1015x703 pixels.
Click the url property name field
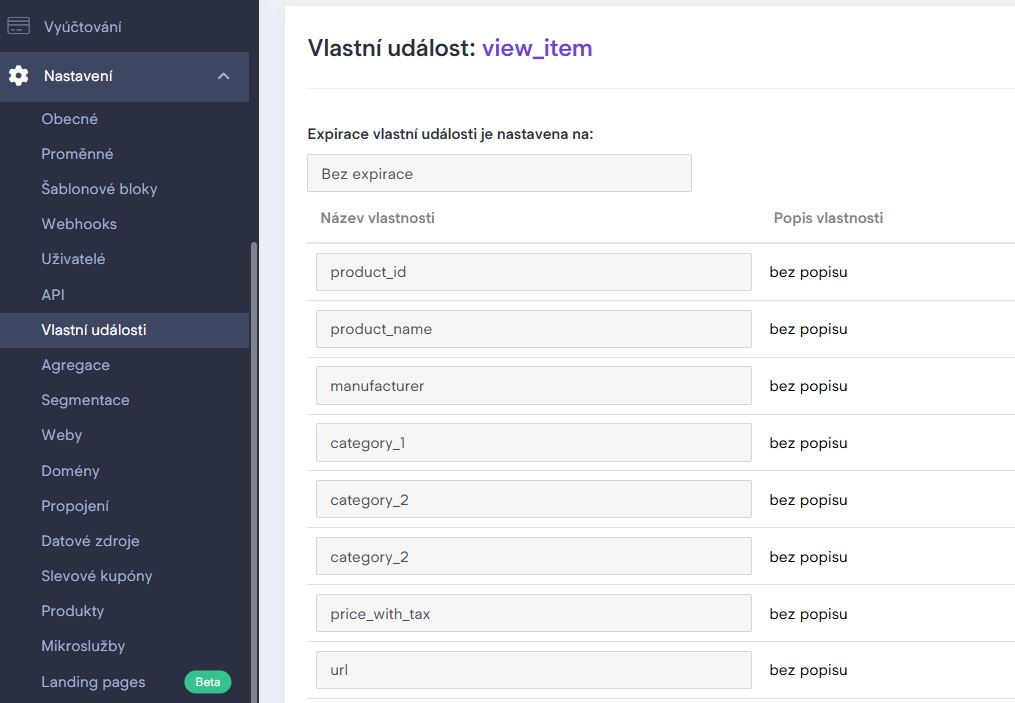[x=533, y=670]
